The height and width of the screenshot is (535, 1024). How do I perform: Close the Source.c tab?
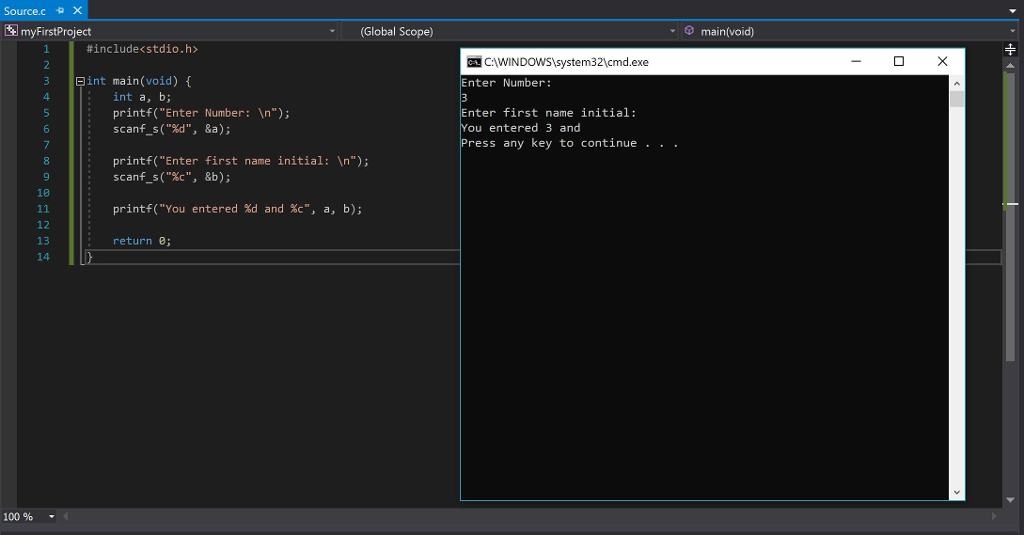point(78,10)
